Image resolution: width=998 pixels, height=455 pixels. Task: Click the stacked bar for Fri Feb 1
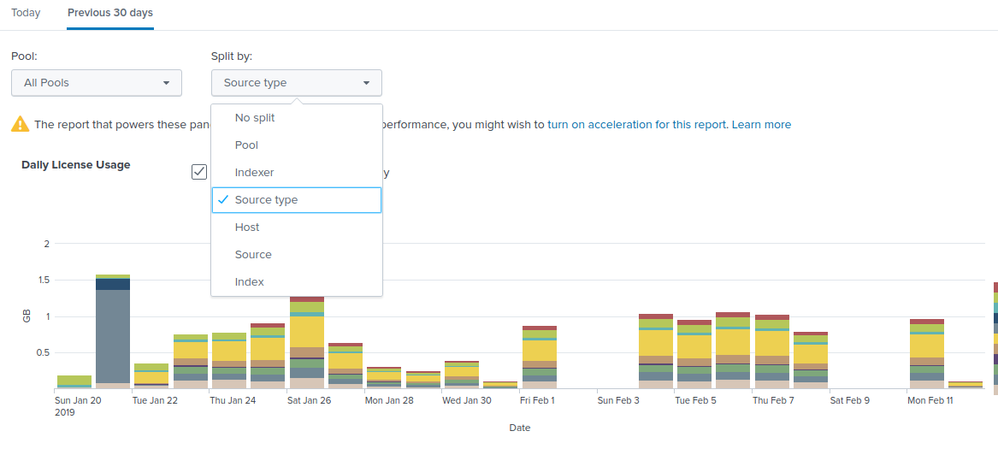(x=539, y=357)
